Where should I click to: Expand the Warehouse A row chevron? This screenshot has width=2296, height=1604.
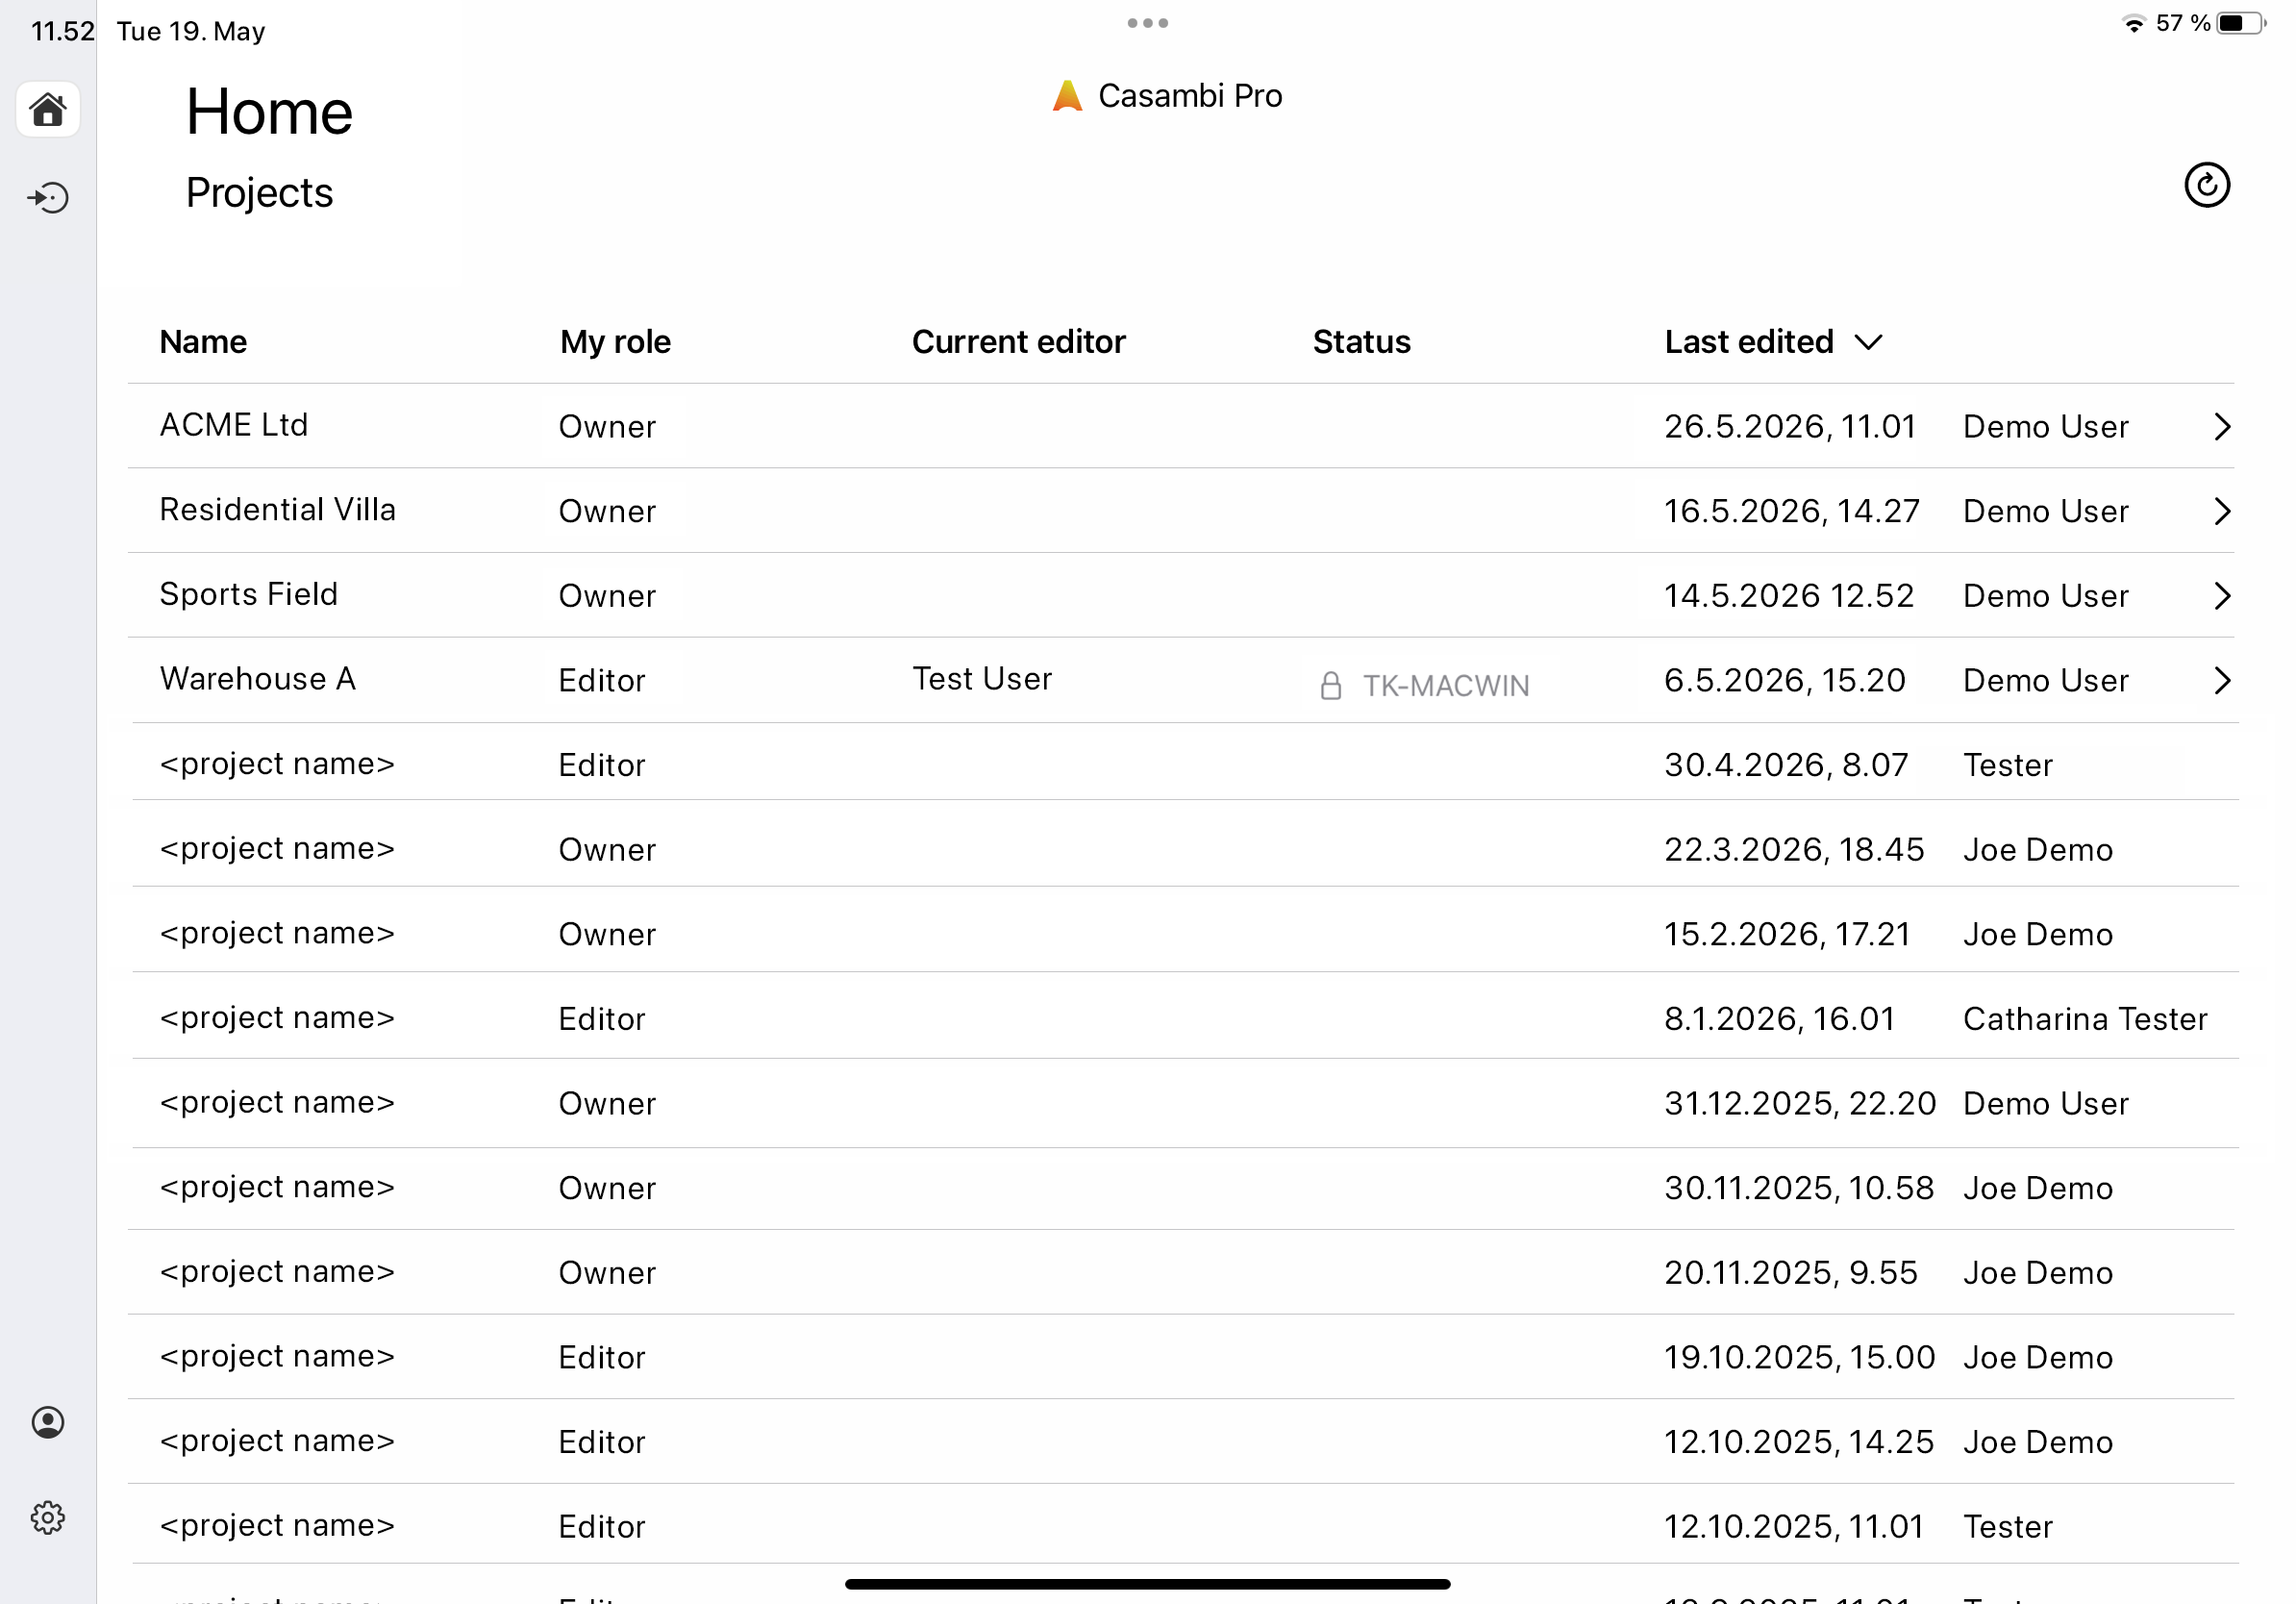coord(2222,680)
